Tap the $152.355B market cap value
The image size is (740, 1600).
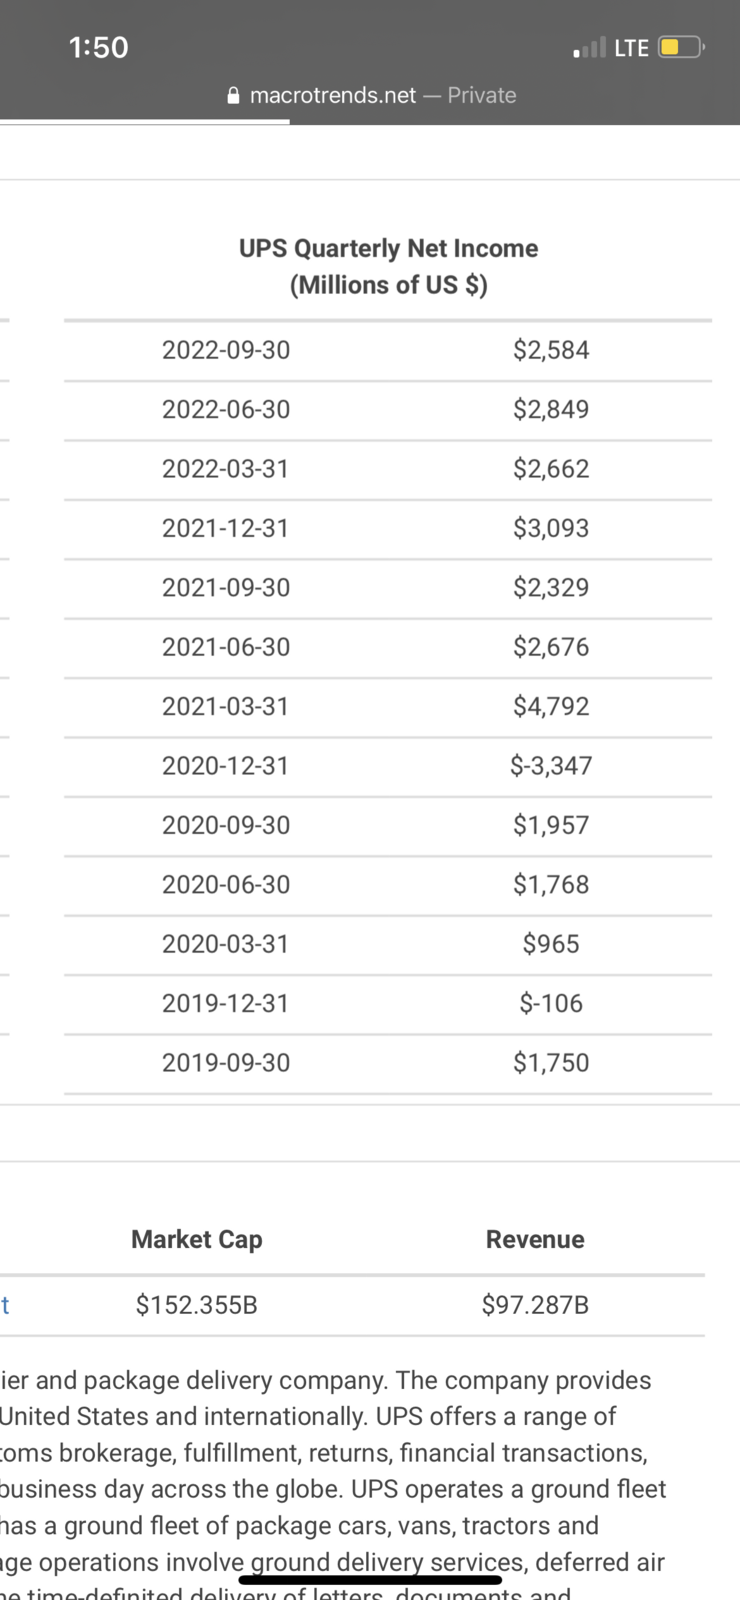[197, 1304]
